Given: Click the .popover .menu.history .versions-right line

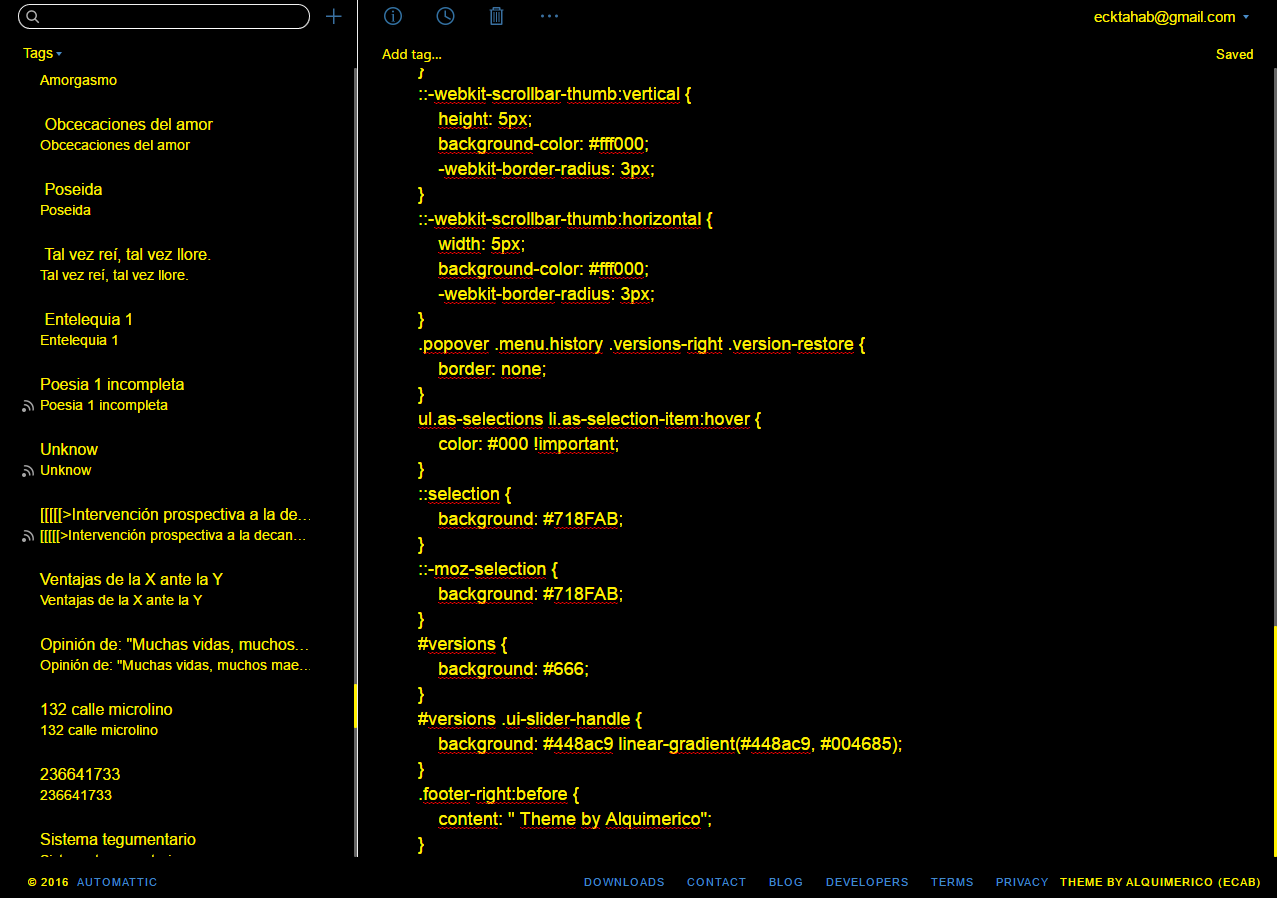Looking at the screenshot, I should point(641,344).
